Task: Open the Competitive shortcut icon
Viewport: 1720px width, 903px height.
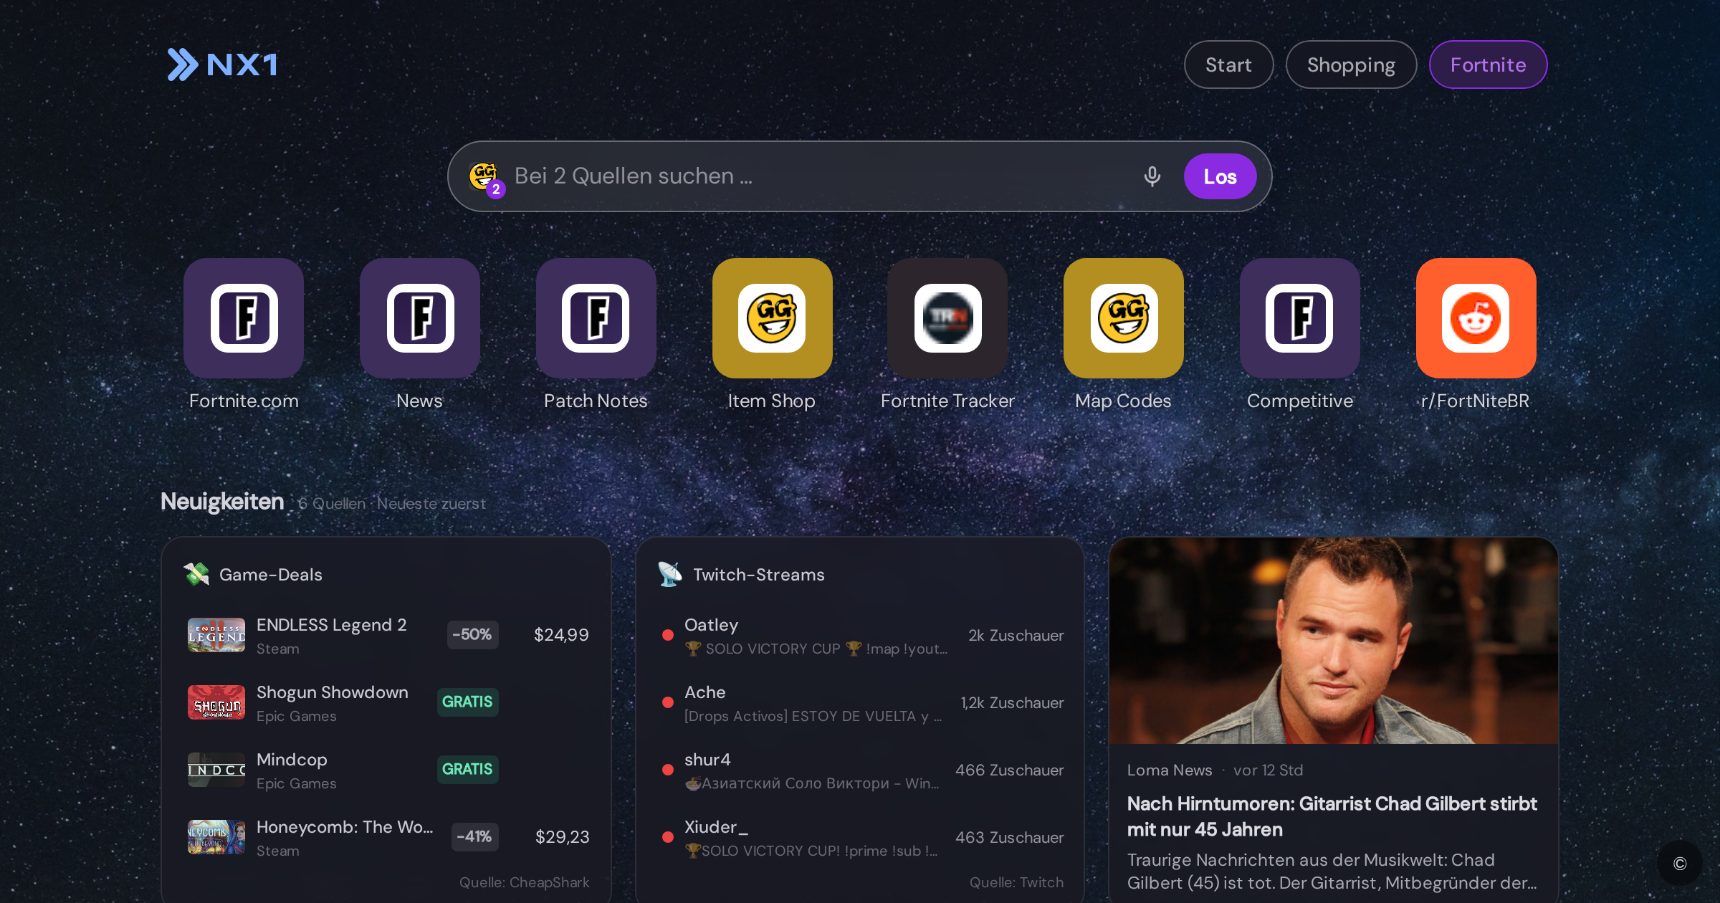Action: tap(1300, 318)
